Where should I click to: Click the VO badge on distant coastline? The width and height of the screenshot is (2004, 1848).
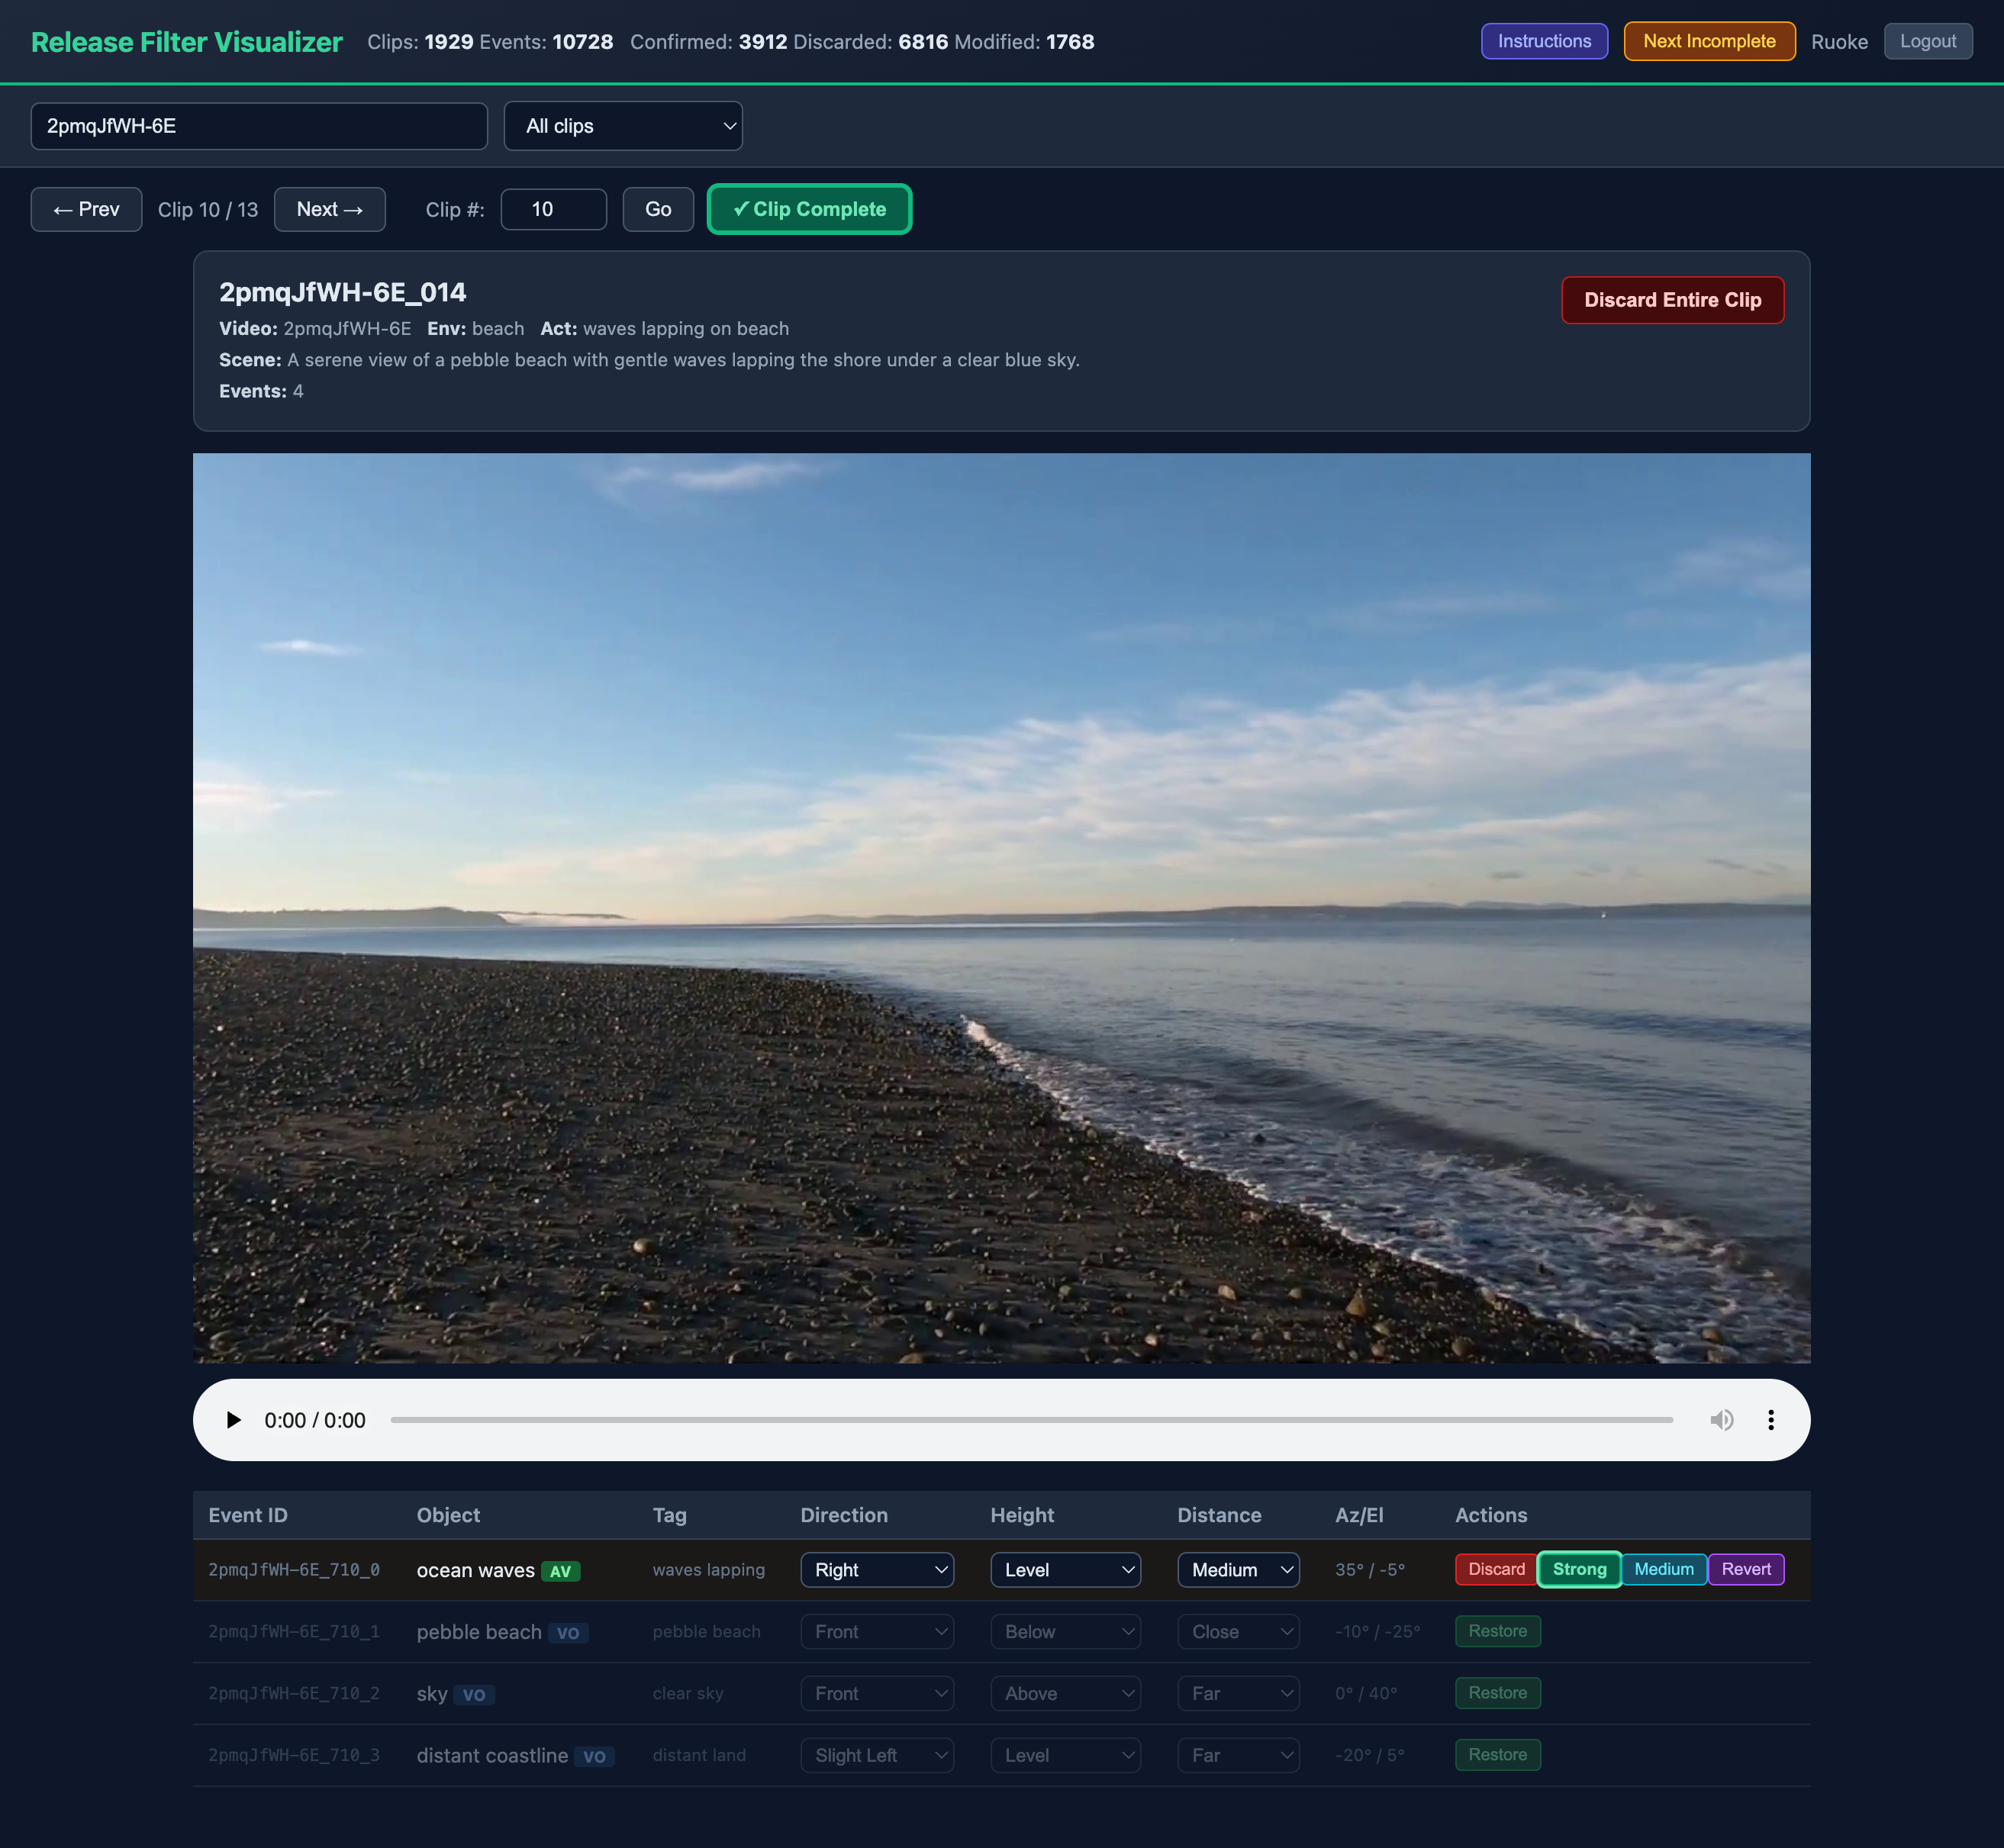tap(594, 1757)
